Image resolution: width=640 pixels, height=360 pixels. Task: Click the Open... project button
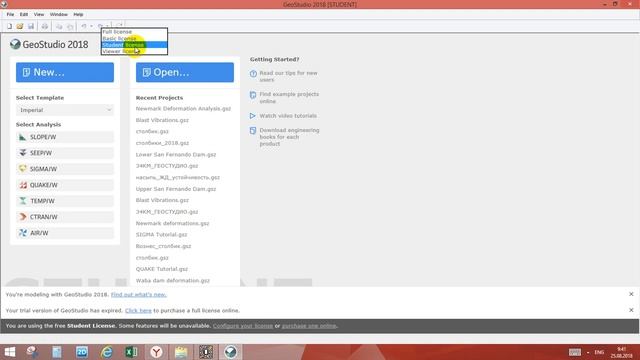coord(185,72)
